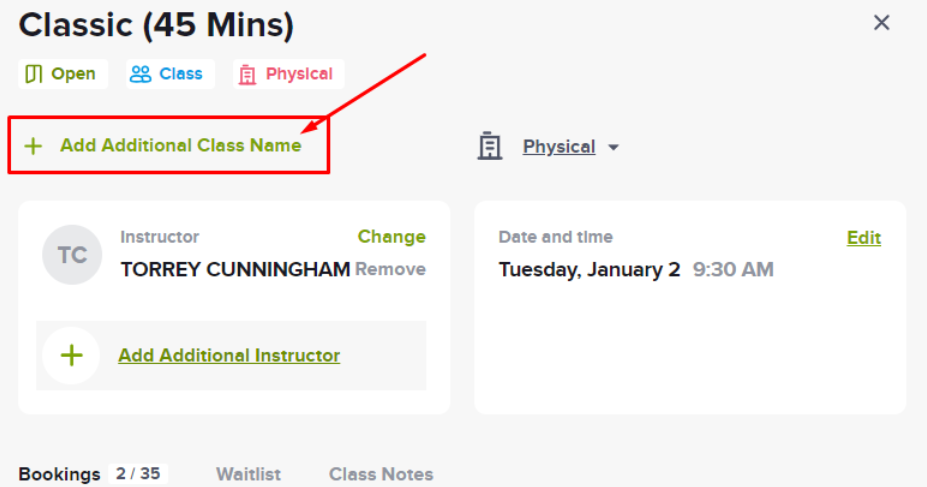Click the door icon on the Open tag
Screen dimensions: 927x487
point(34,74)
